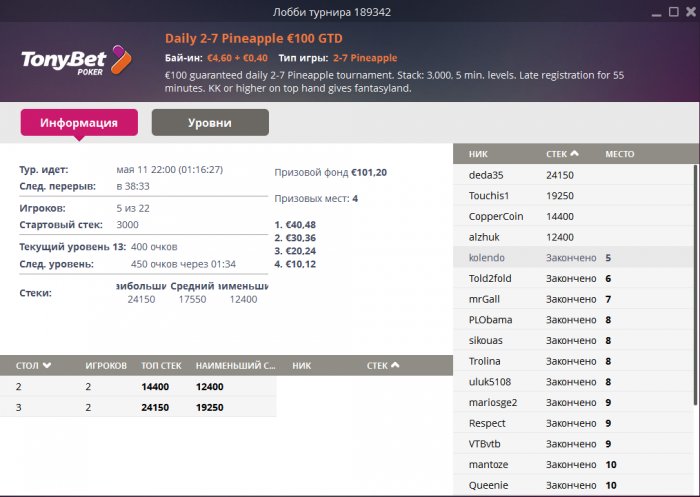Viewport: 700px width, 497px height.
Task: Click the НАИМЕНЬШИЙ С... column header
Action: [x=235, y=366]
